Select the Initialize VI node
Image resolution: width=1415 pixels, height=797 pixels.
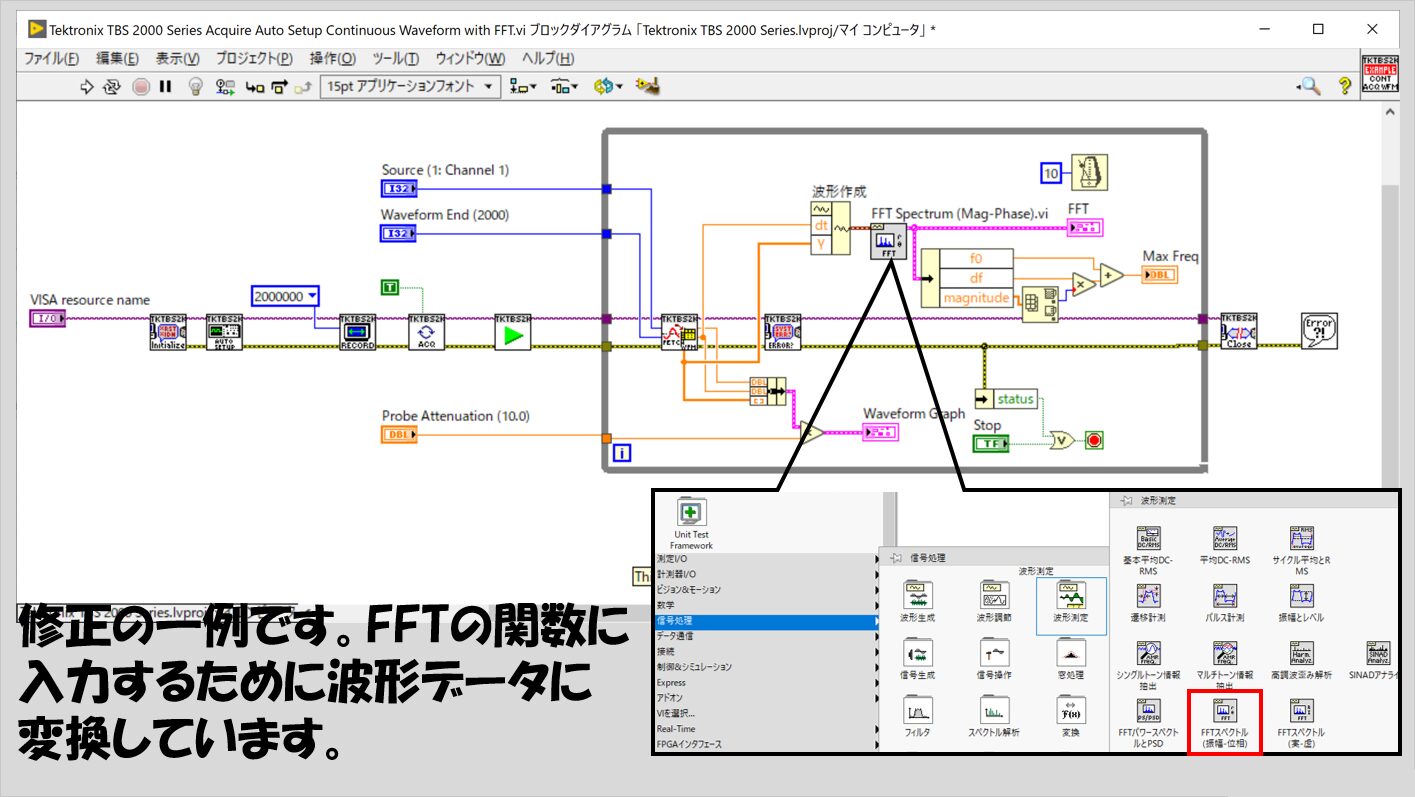pos(168,332)
